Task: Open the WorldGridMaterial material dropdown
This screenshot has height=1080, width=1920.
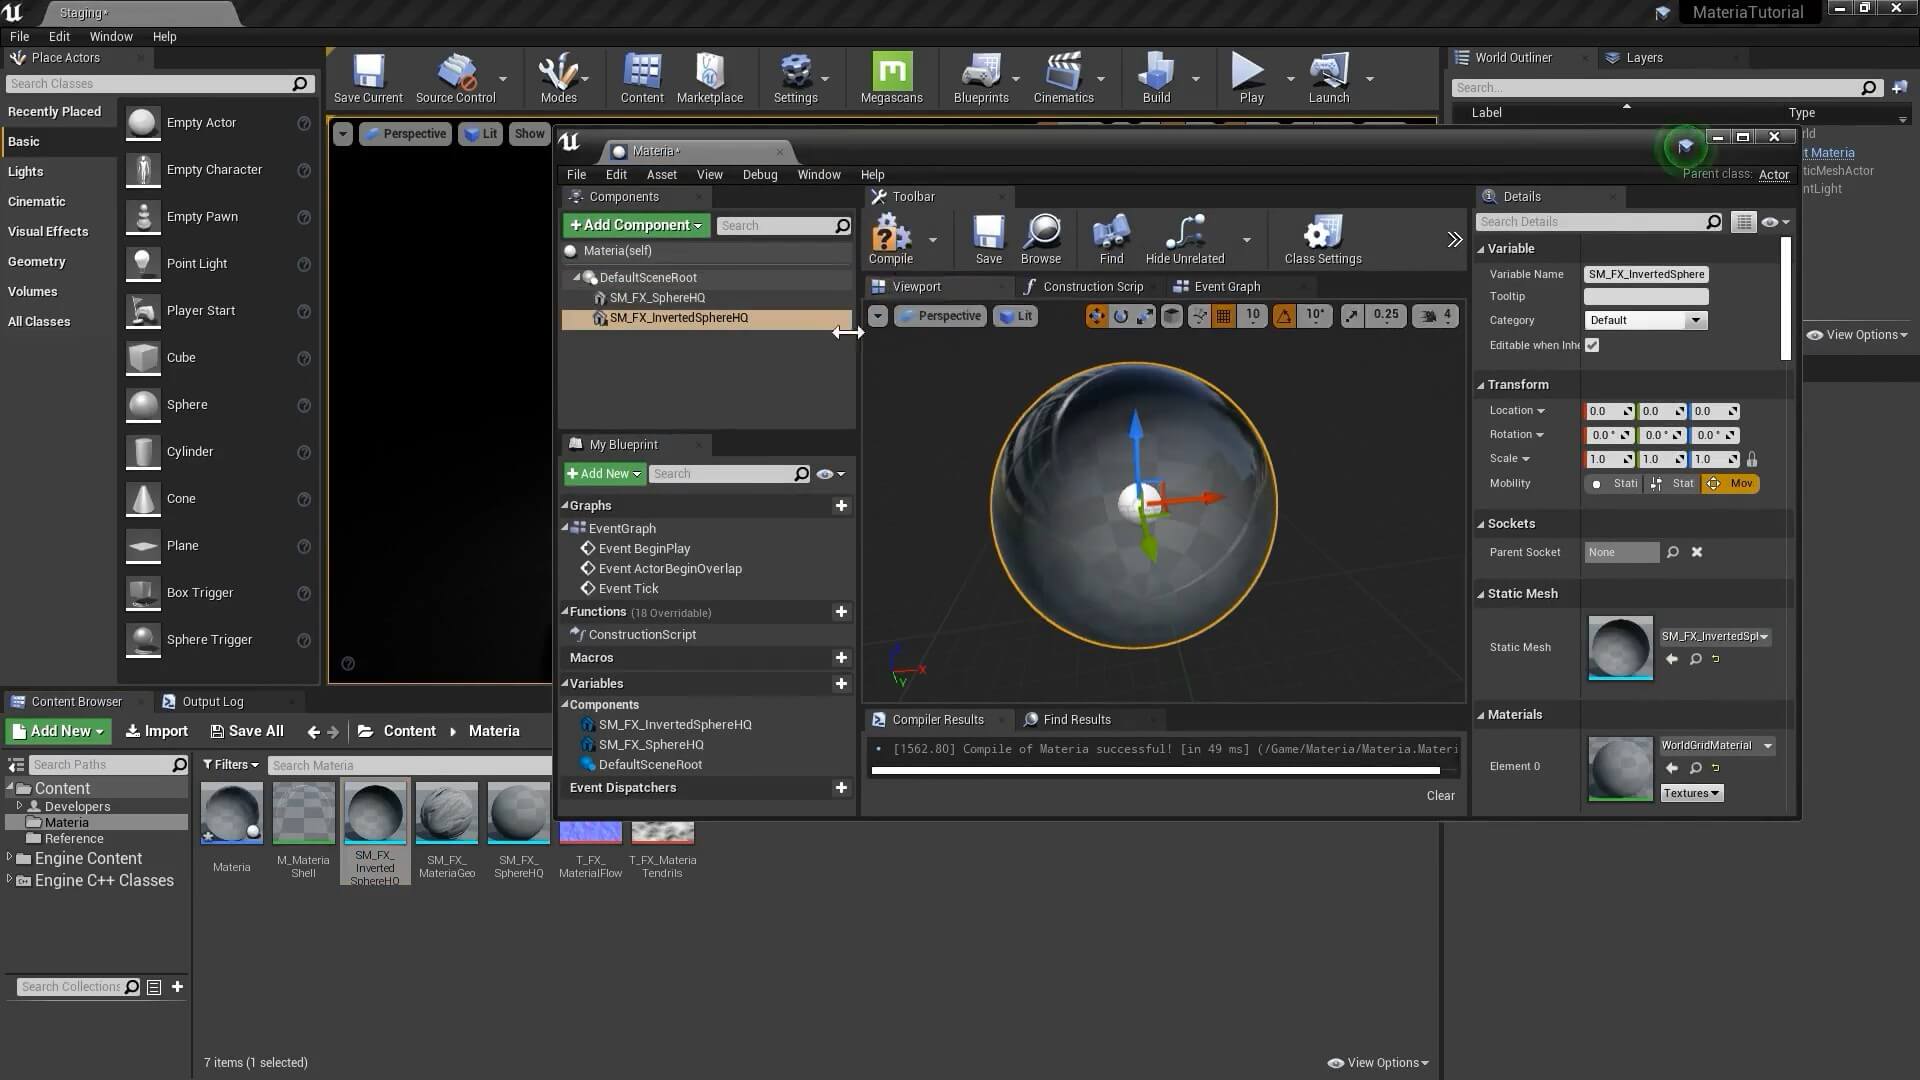Action: point(1716,746)
